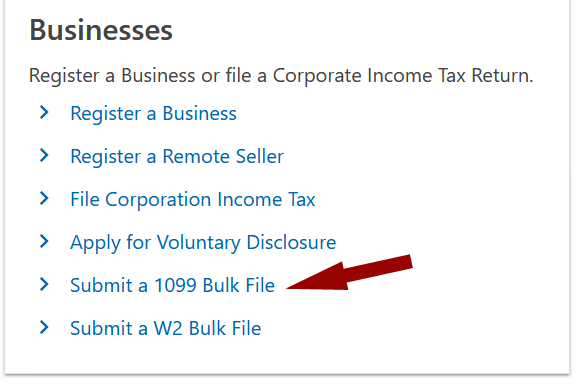The width and height of the screenshot is (576, 384).
Task: Click the arrowhead tip pointing at 1099 link
Action: point(292,287)
